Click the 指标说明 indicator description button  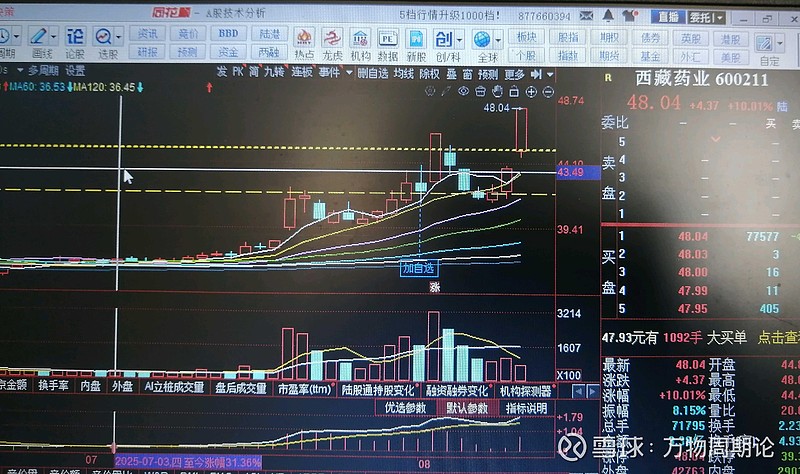[526, 408]
